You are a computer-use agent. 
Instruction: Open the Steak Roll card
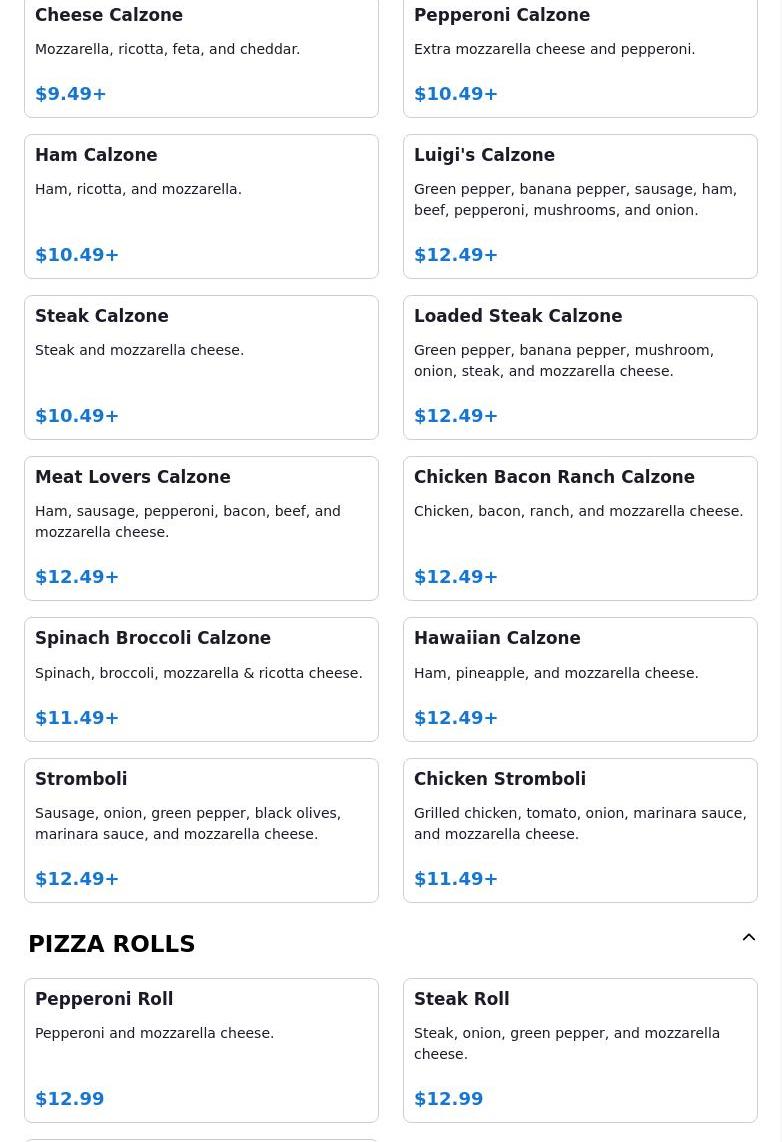pos(580,1050)
